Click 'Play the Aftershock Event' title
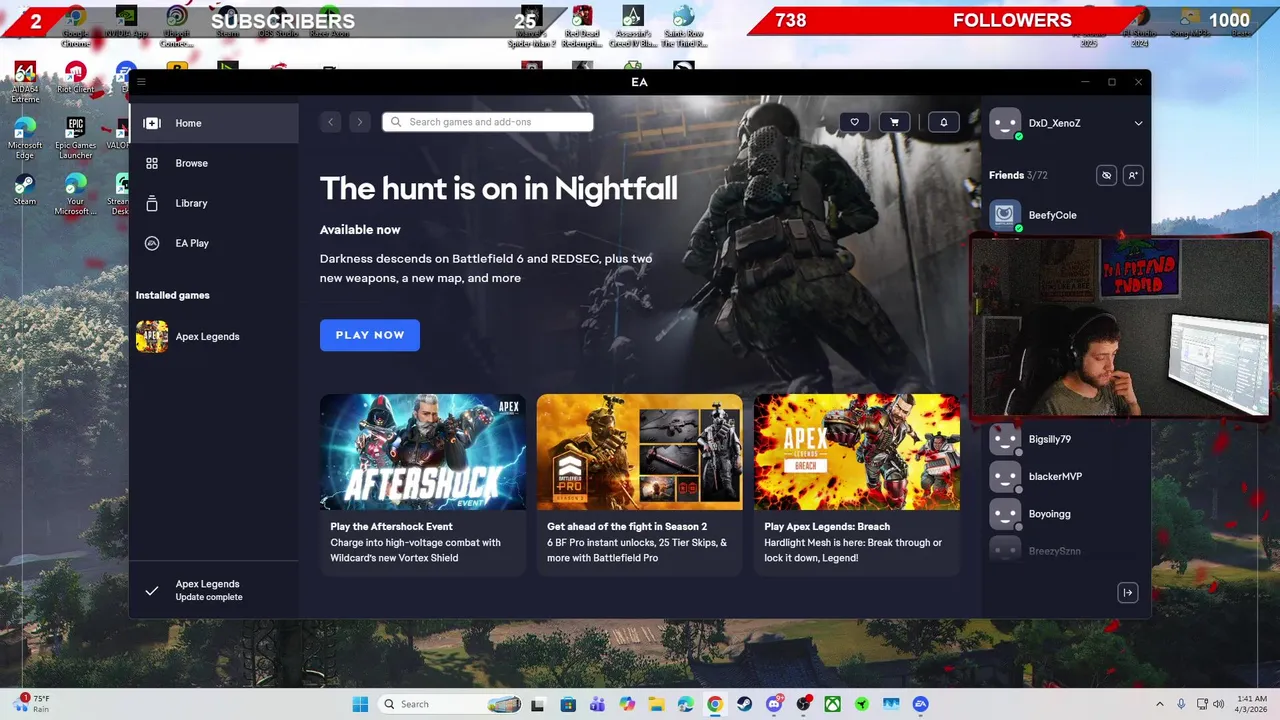1280x720 pixels. point(391,526)
